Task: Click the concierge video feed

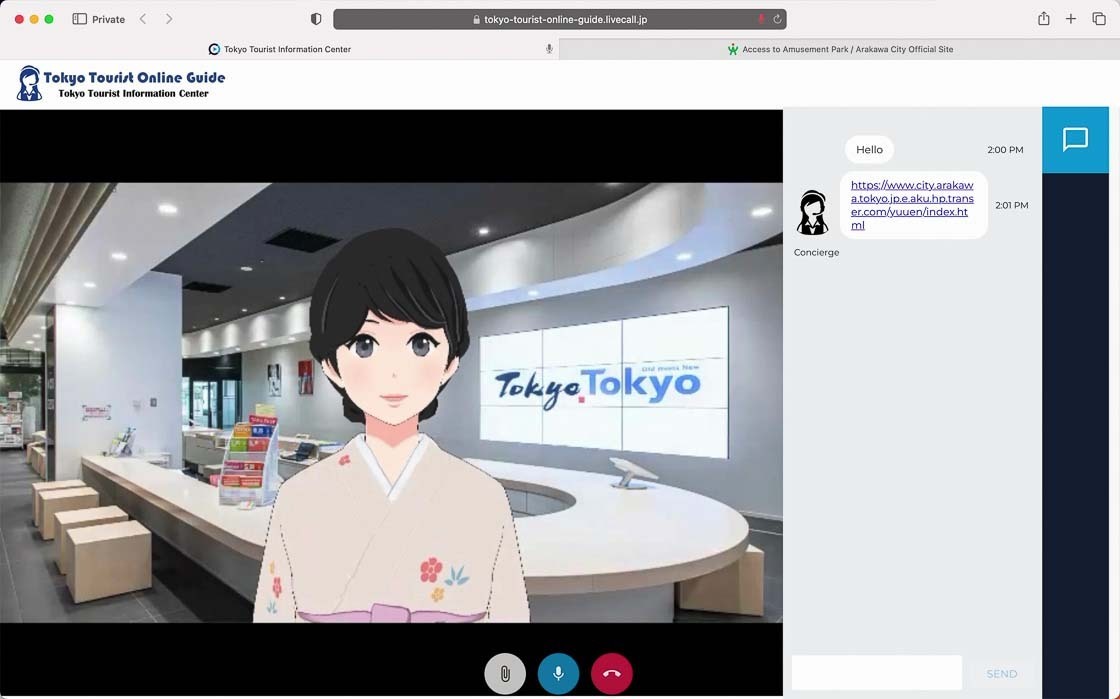Action: [x=391, y=403]
